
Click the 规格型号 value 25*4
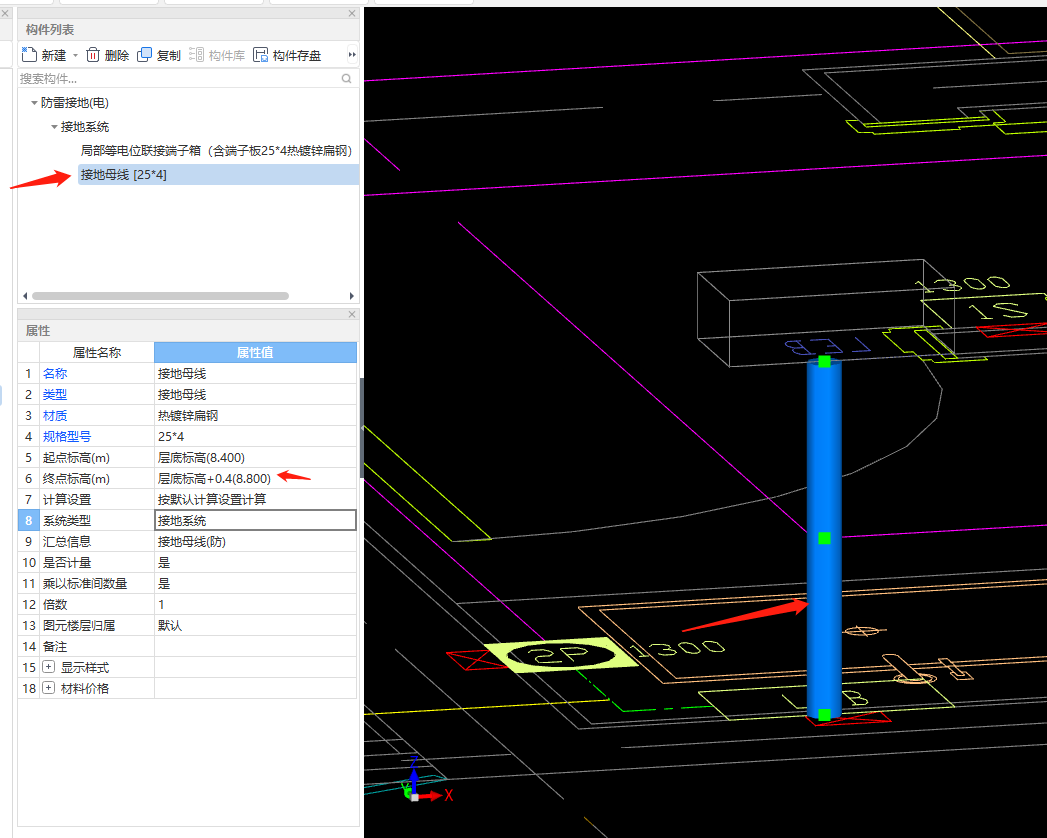255,437
